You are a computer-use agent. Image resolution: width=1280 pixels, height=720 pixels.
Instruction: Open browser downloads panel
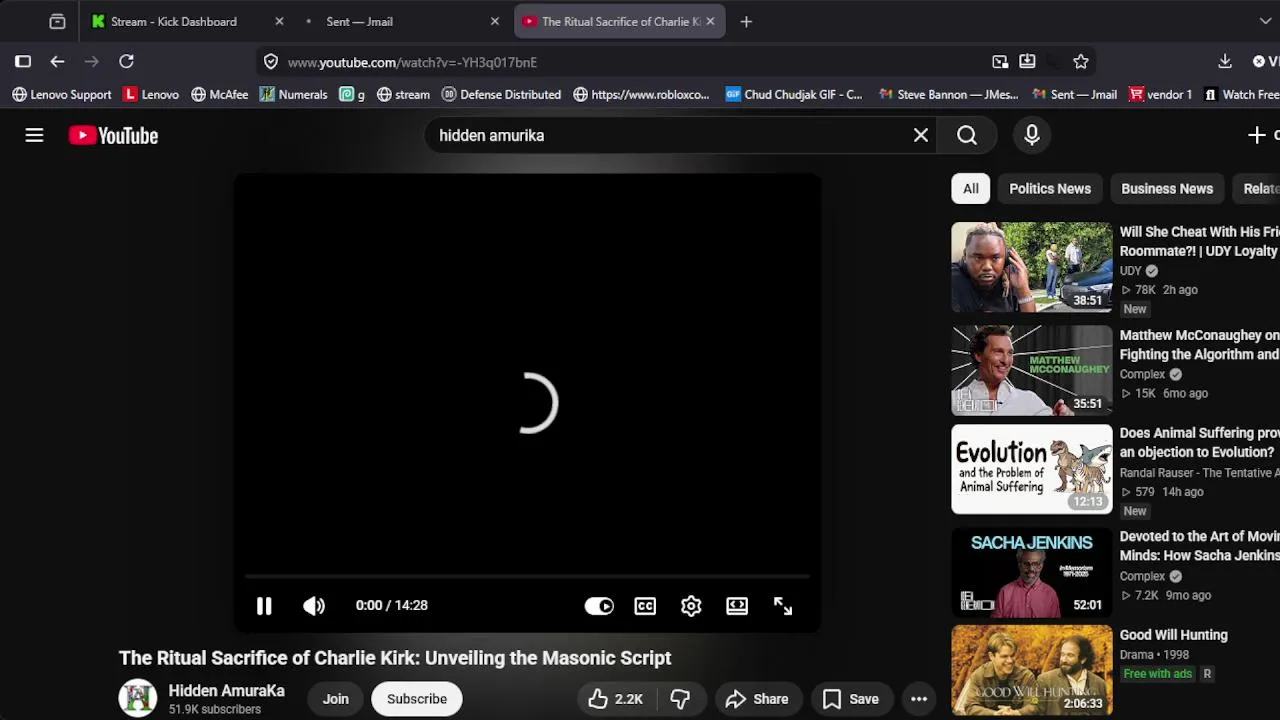point(1225,62)
